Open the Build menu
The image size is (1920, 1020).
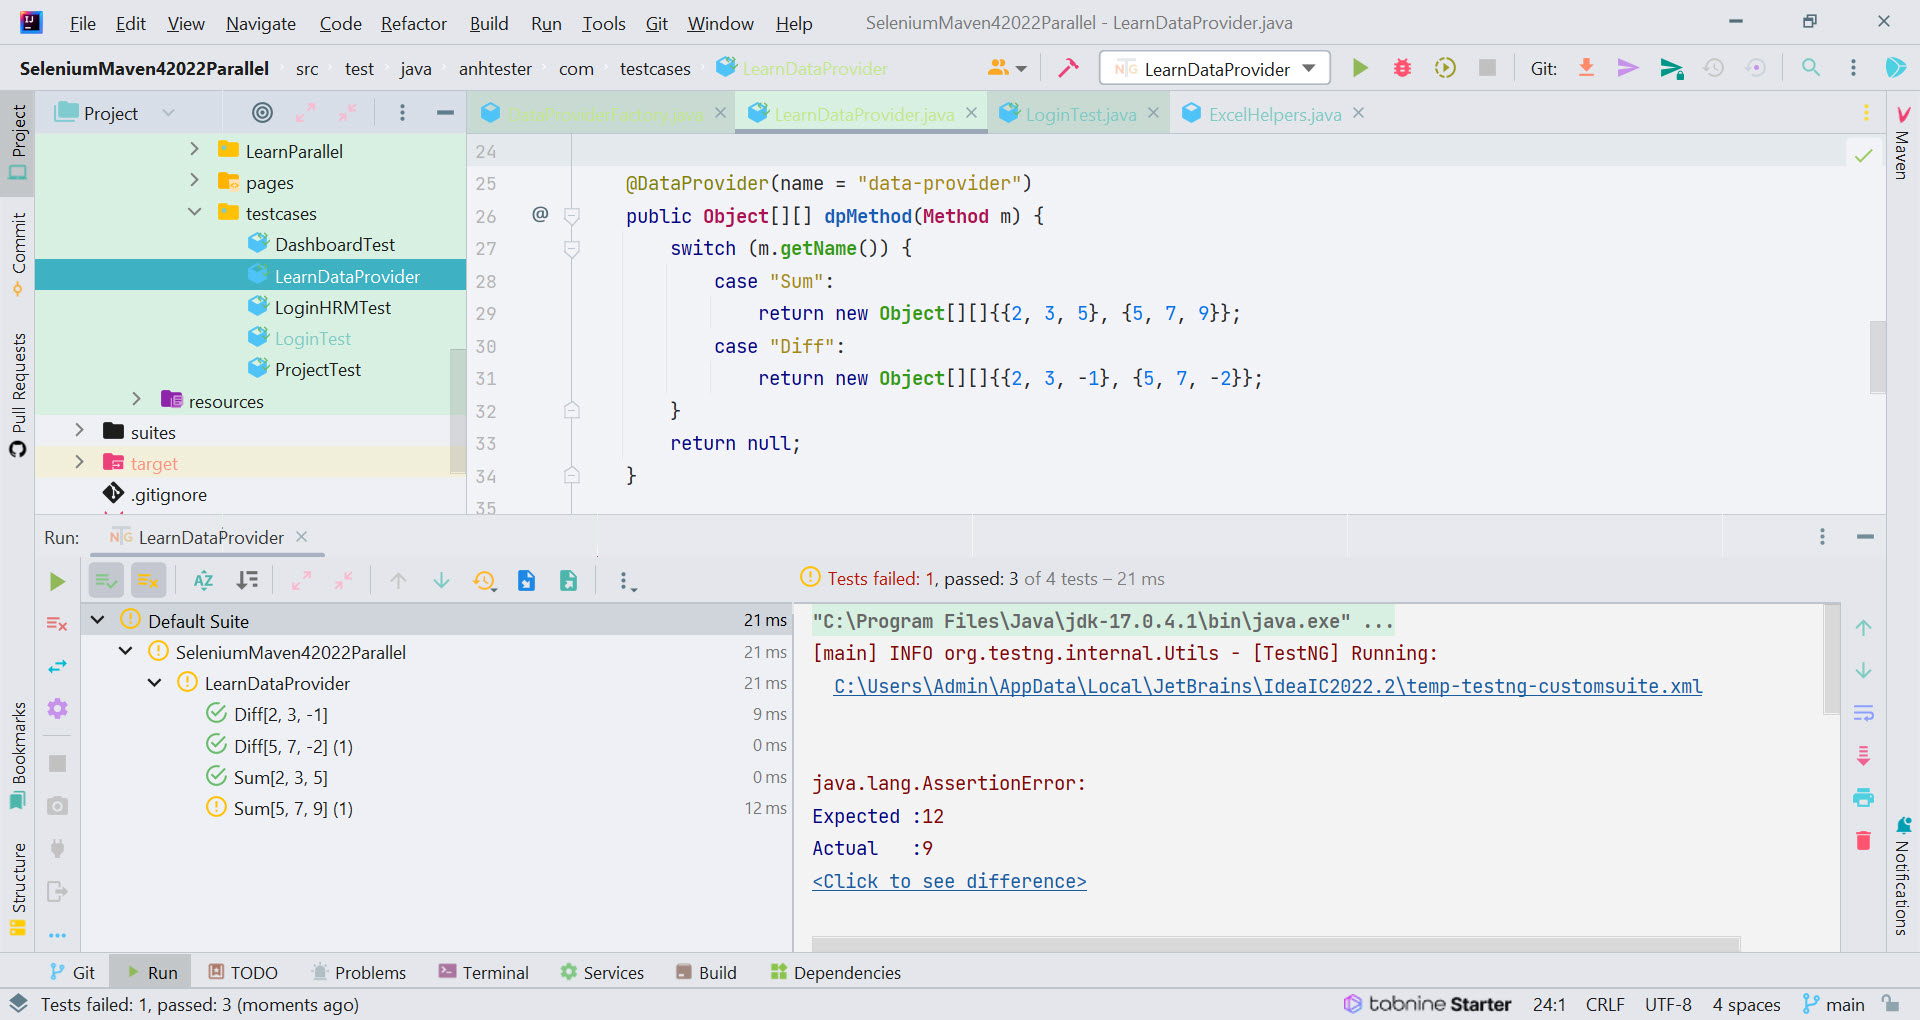[489, 23]
